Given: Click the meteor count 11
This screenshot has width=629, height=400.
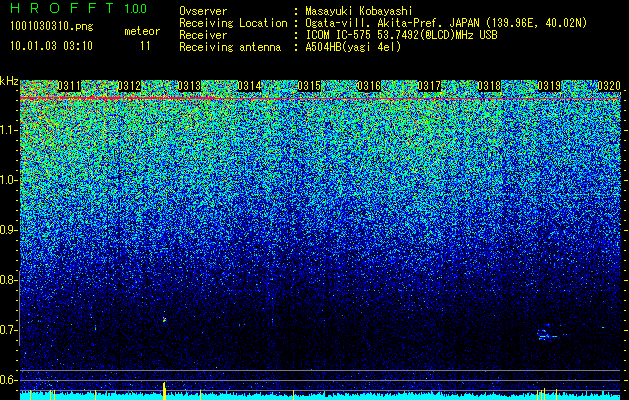Looking at the screenshot, I should [145, 46].
